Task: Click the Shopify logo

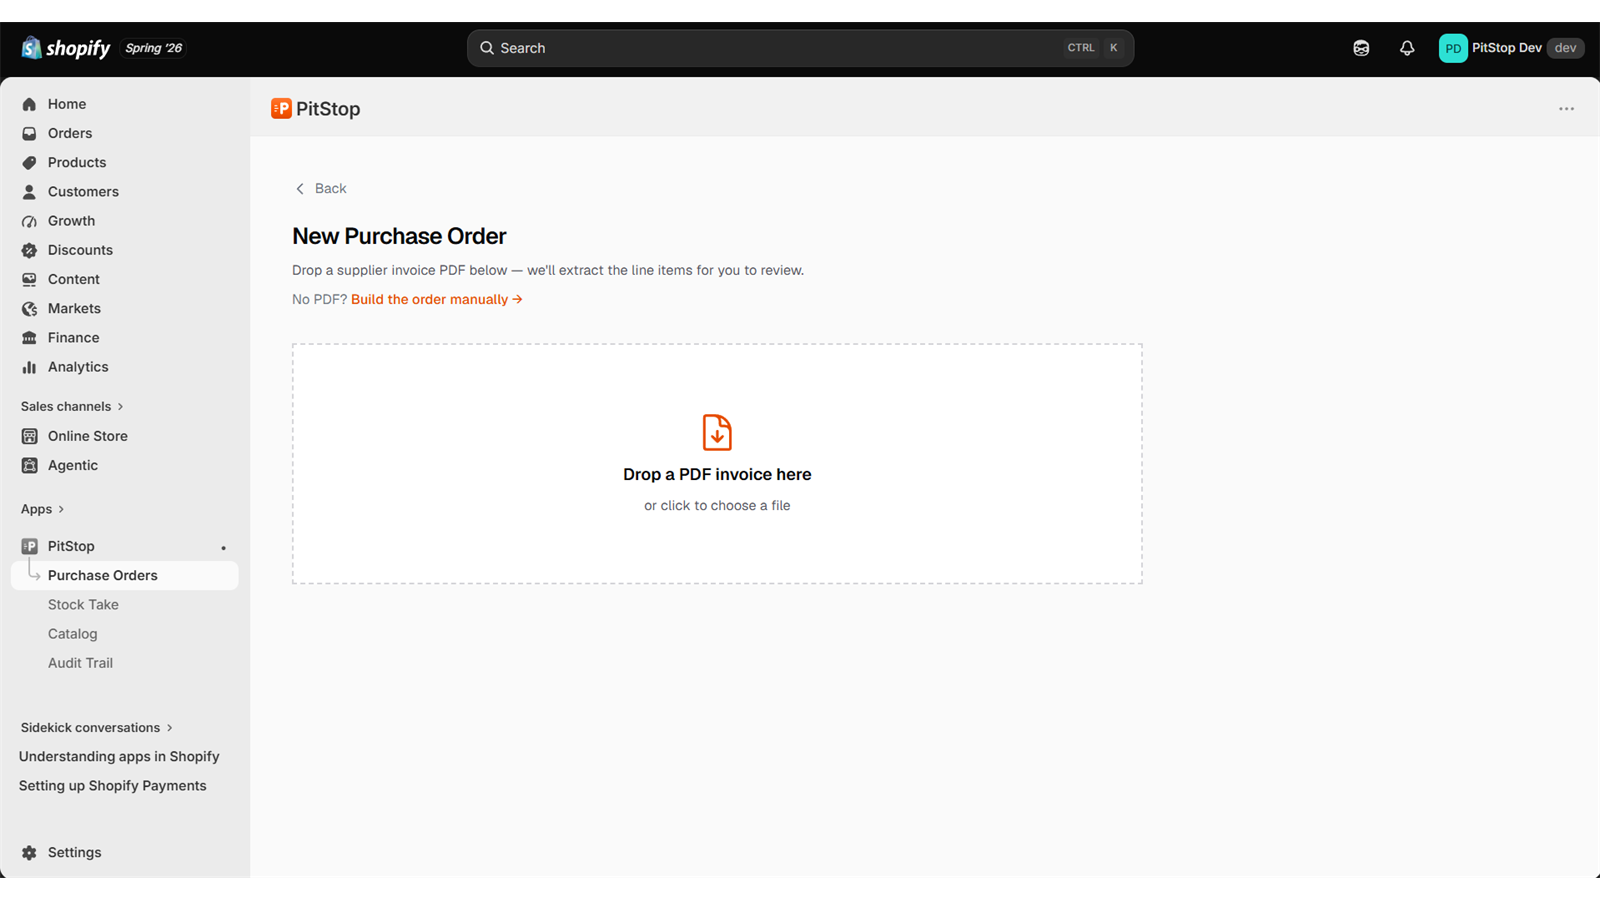Action: [x=66, y=48]
